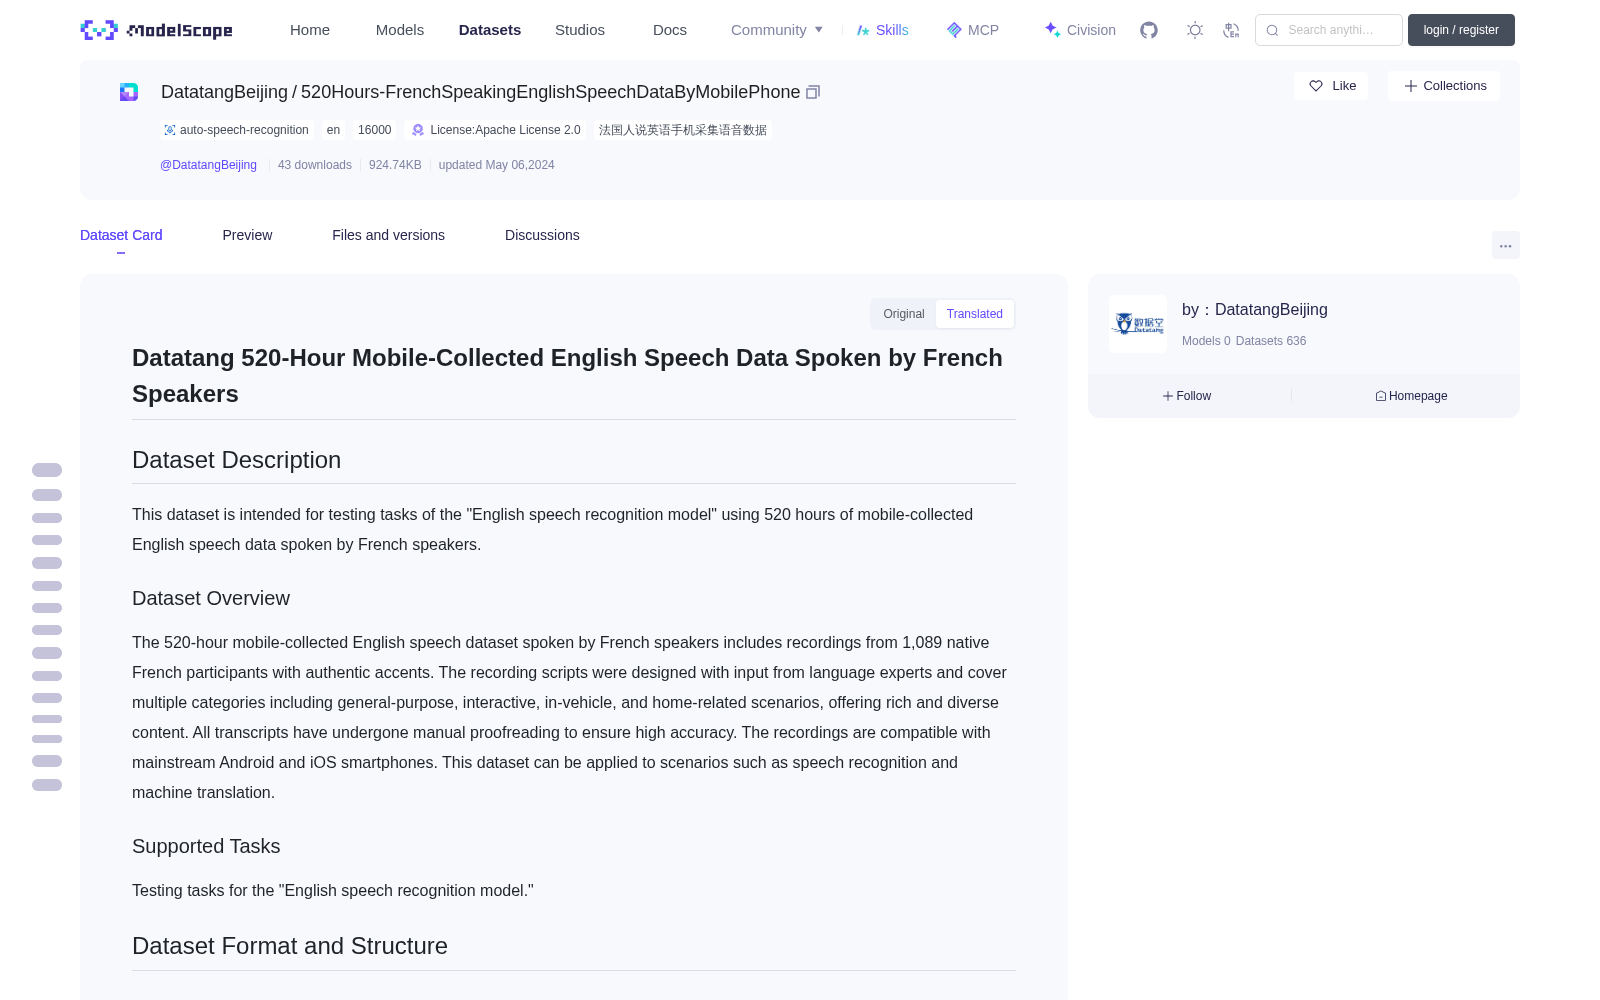1600x1000 pixels.
Task: Open the GitHub icon link
Action: click(x=1149, y=30)
